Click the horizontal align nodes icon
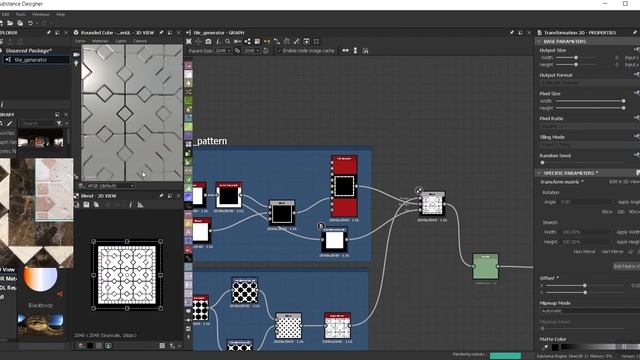The height and width of the screenshot is (360, 640). (345, 51)
